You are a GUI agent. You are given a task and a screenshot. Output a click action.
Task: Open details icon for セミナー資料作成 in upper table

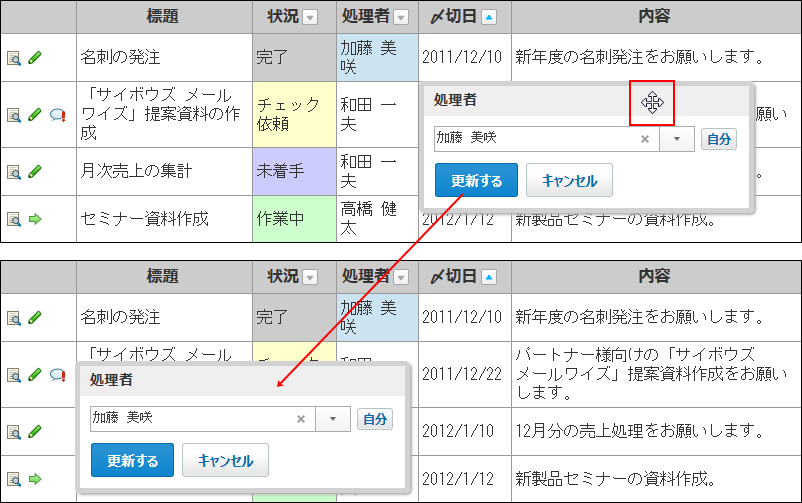[14, 220]
